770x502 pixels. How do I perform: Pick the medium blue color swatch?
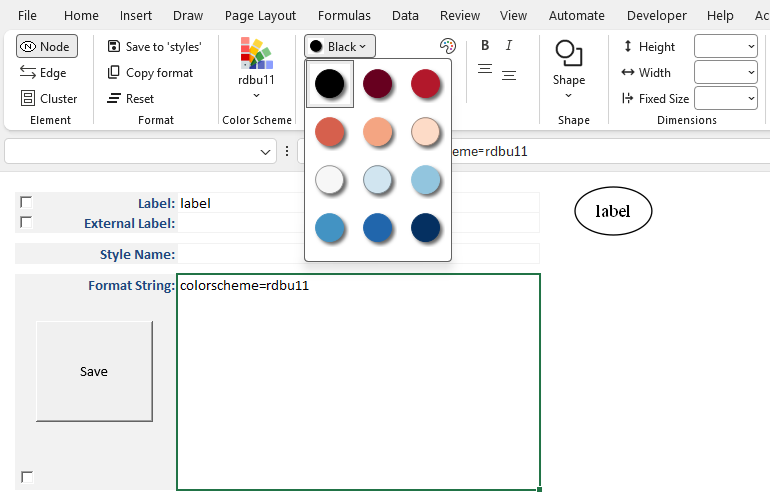pyautogui.click(x=330, y=228)
